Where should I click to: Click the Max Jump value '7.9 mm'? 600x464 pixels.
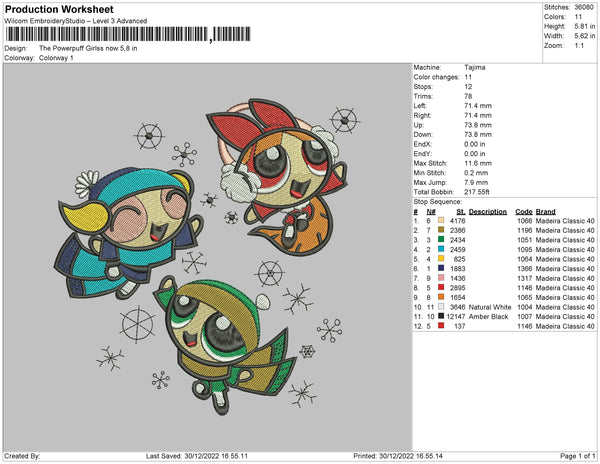476,182
